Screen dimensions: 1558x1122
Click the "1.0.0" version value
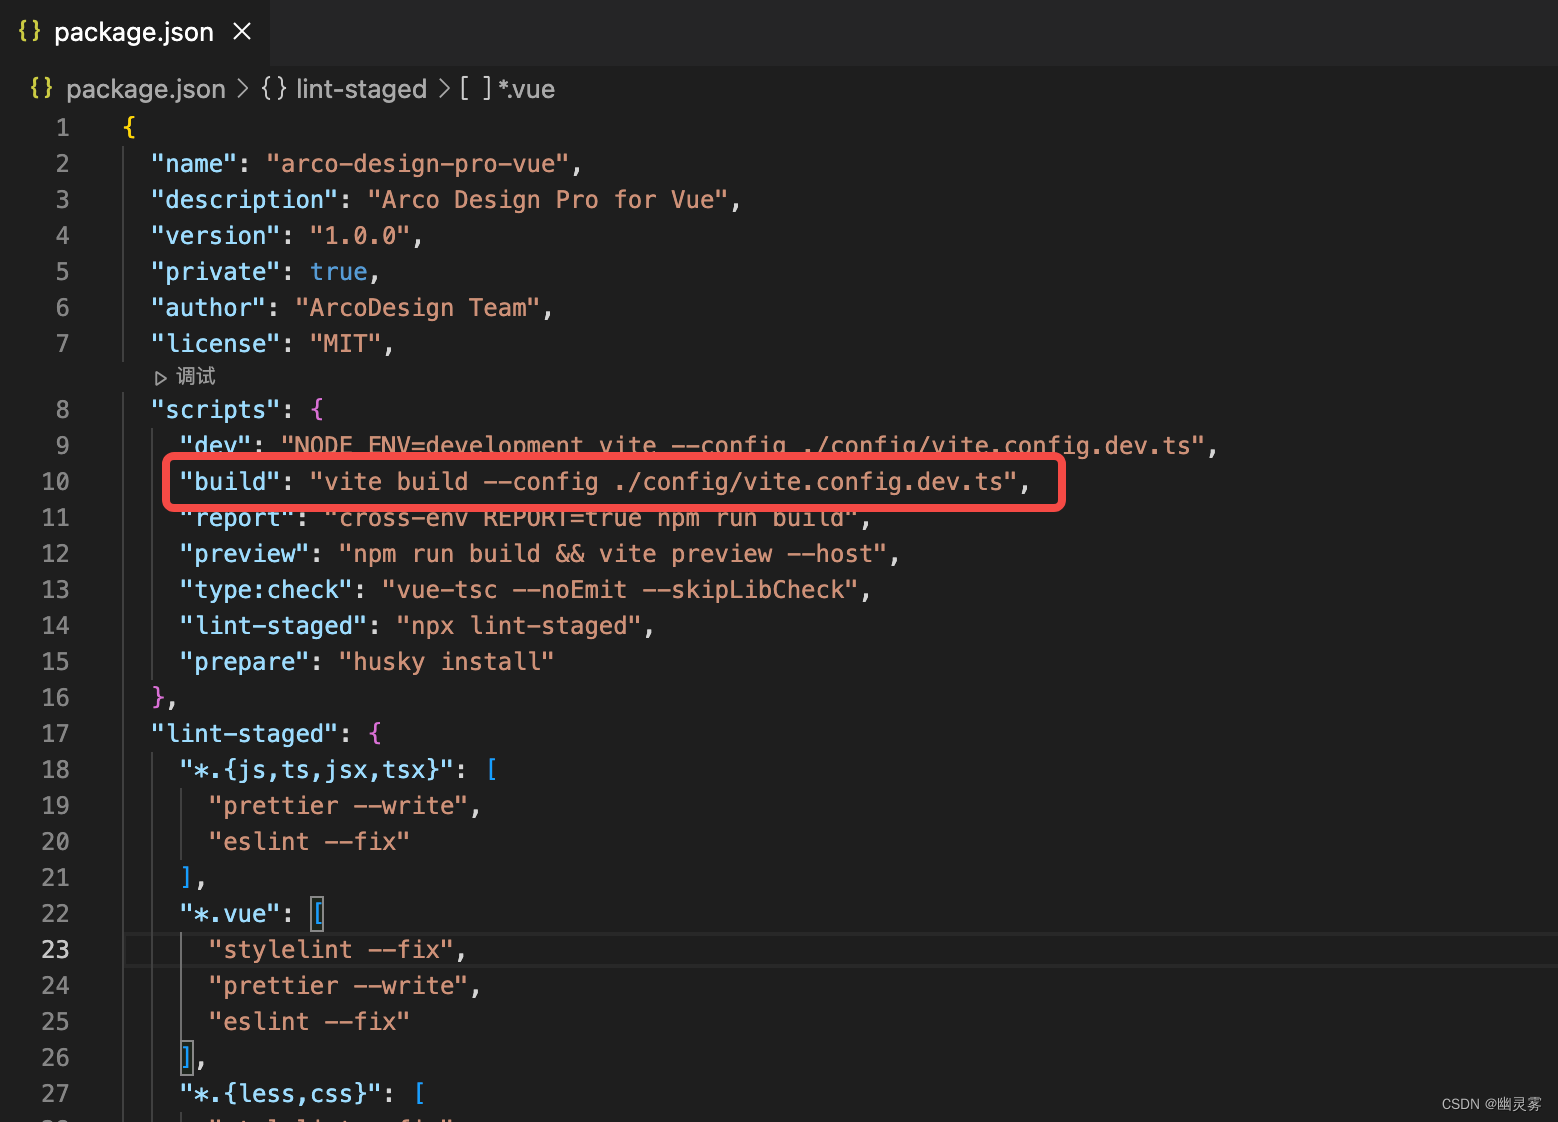[x=360, y=236]
